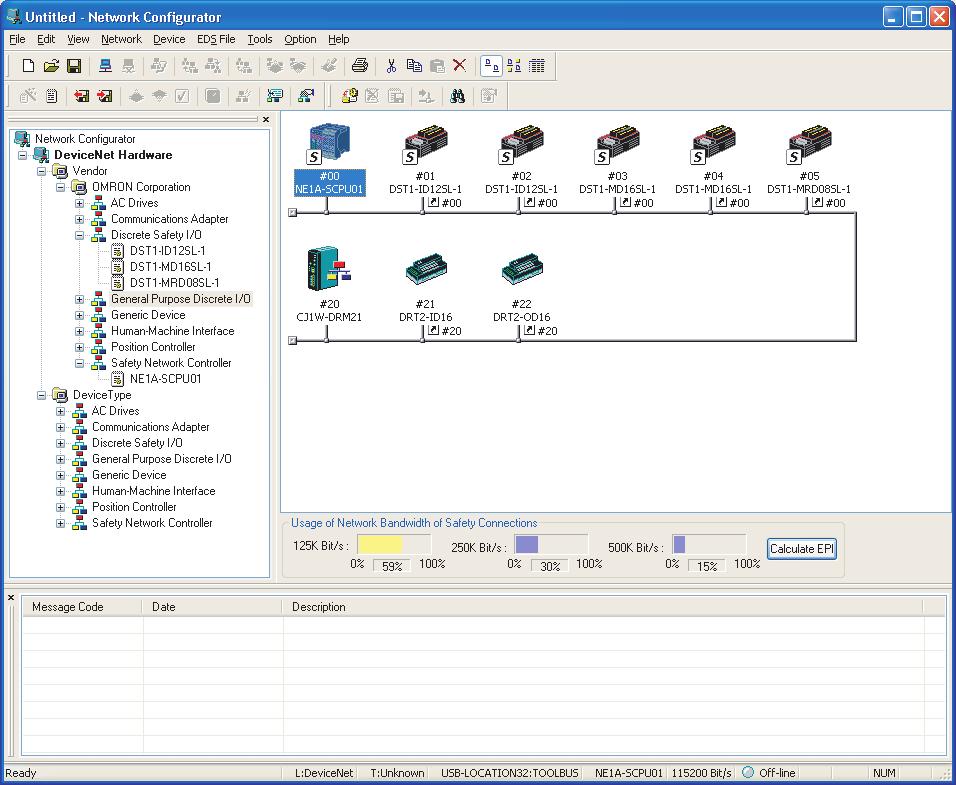This screenshot has width=956, height=785.
Task: Open the Help menu
Action: point(339,39)
